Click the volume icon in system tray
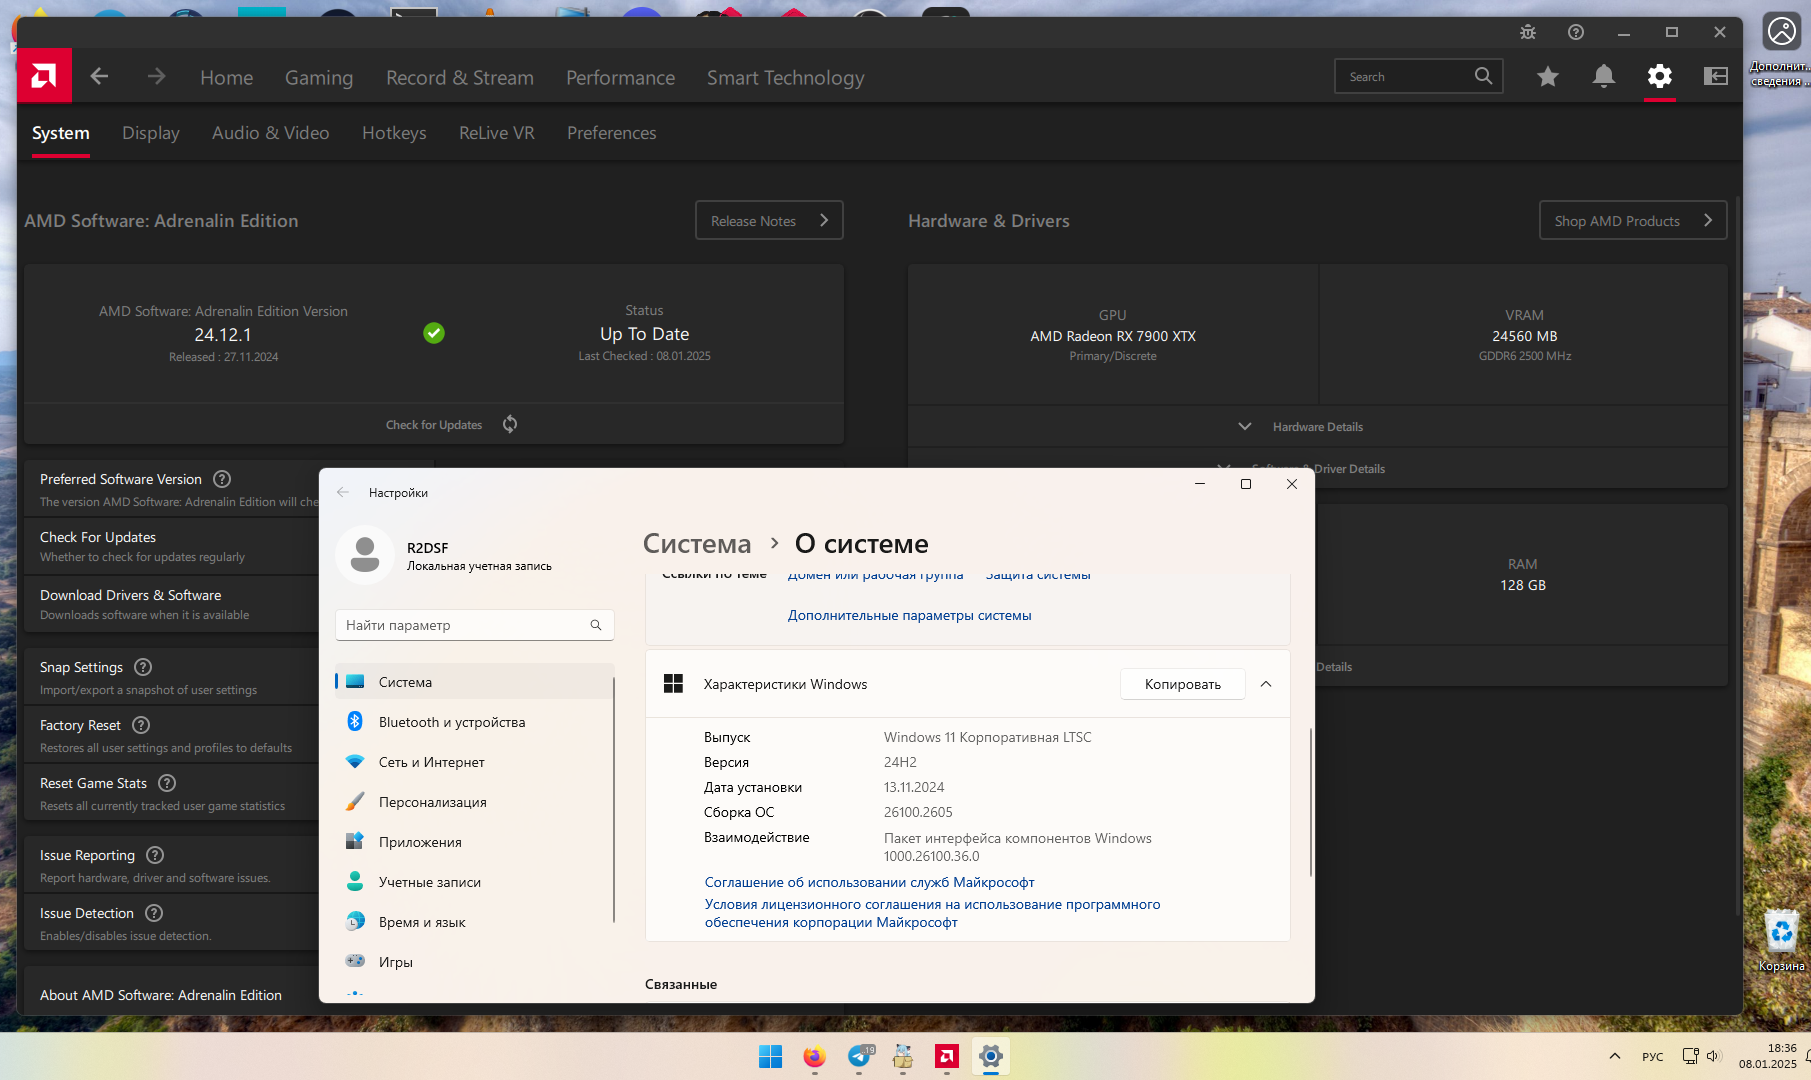The height and width of the screenshot is (1080, 1811). point(1713,1056)
